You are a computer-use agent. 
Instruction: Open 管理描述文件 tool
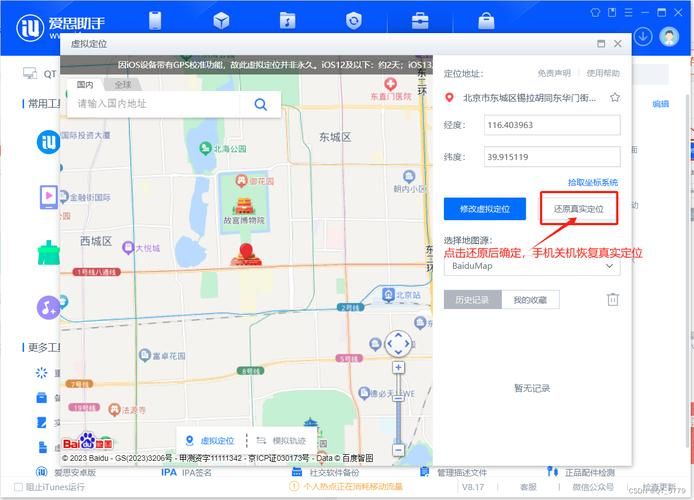(x=454, y=472)
